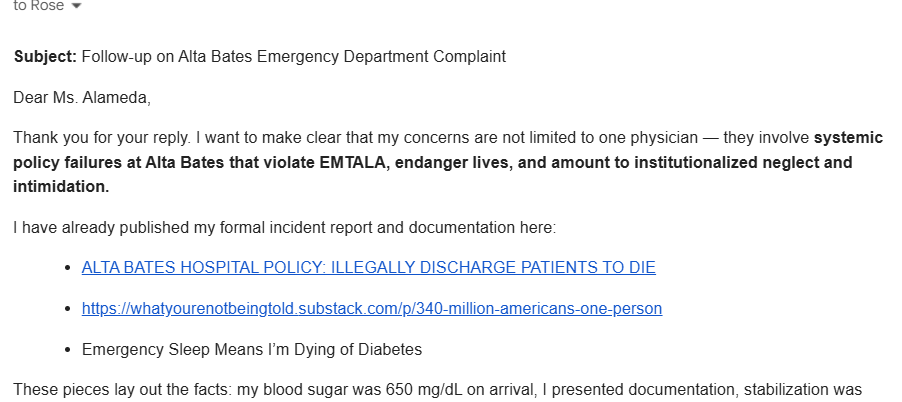Click the bold word "intimidation."
Screen dimensions: 902x402
click(x=61, y=186)
